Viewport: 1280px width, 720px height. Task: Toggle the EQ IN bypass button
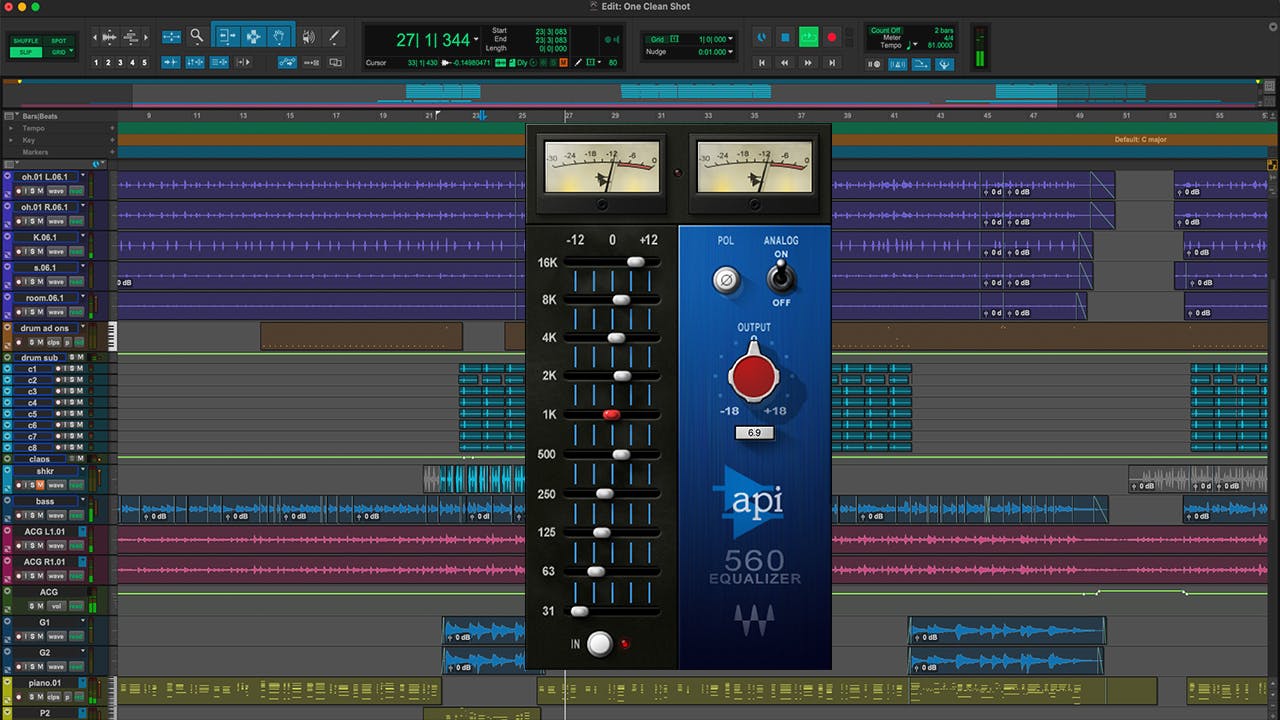click(599, 644)
